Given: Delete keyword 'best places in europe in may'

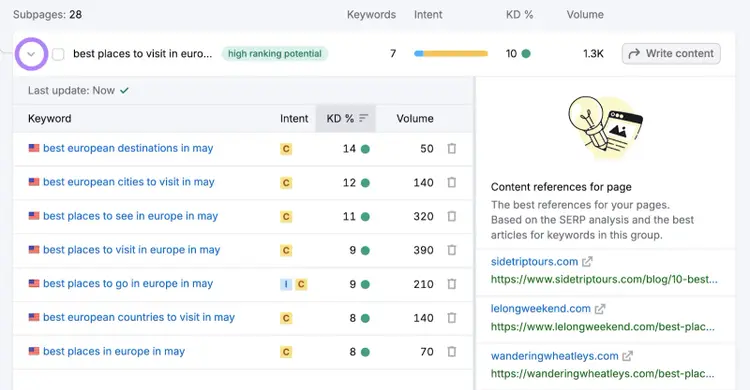Looking at the screenshot, I should click(452, 352).
